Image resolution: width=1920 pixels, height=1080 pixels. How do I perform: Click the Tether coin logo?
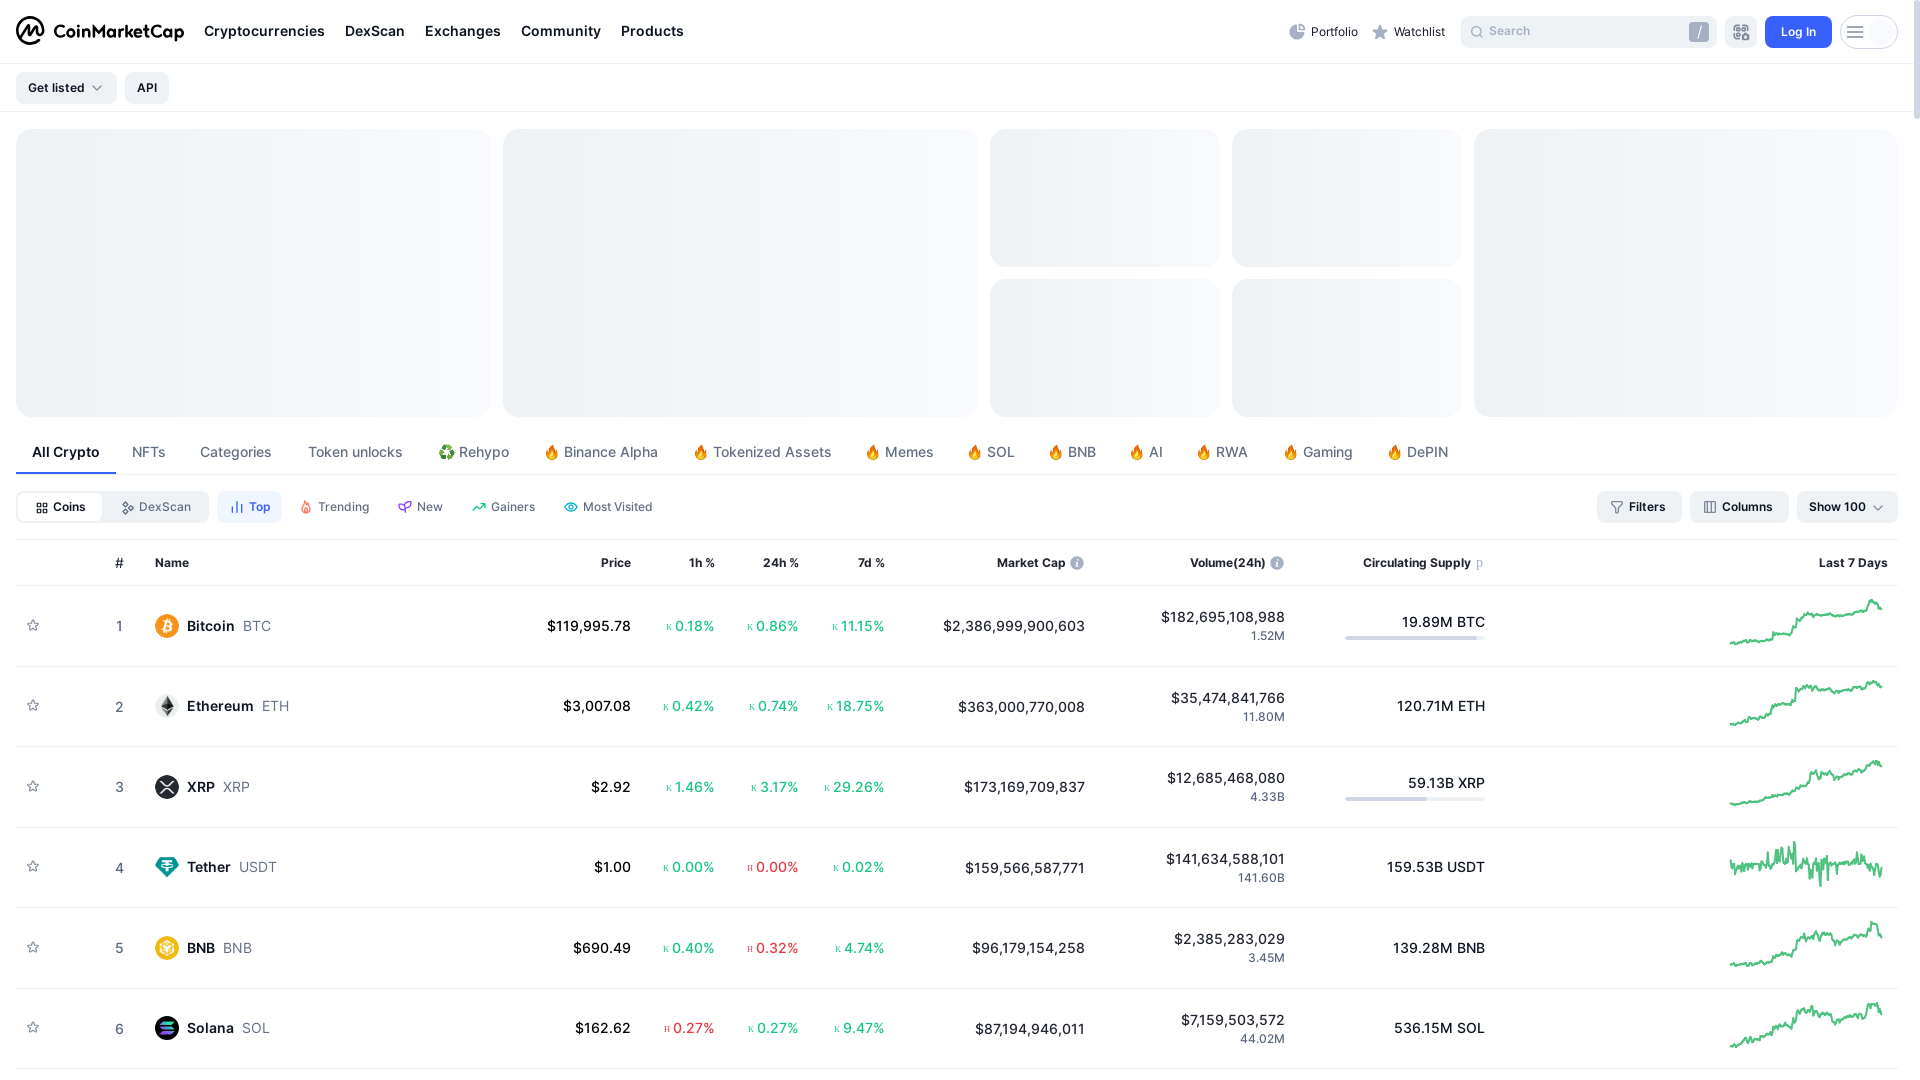pos(167,867)
